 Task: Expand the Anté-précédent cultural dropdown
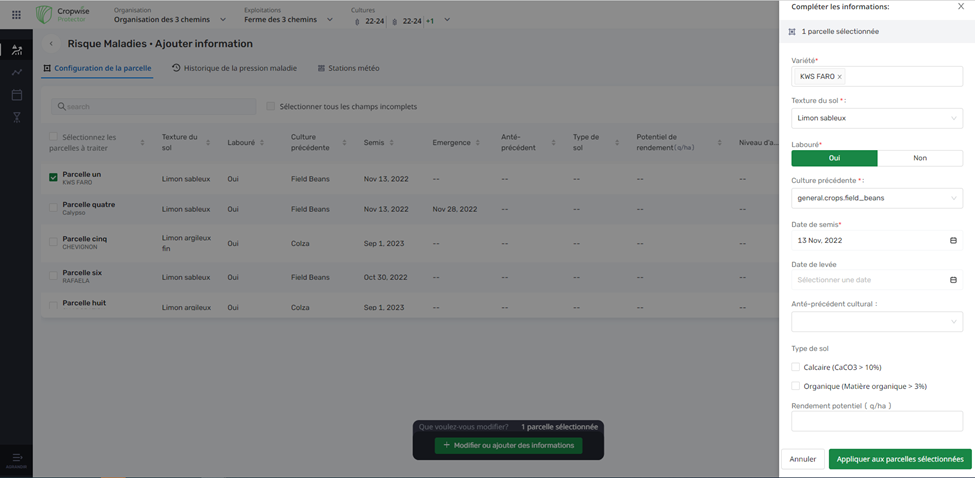pos(876,322)
